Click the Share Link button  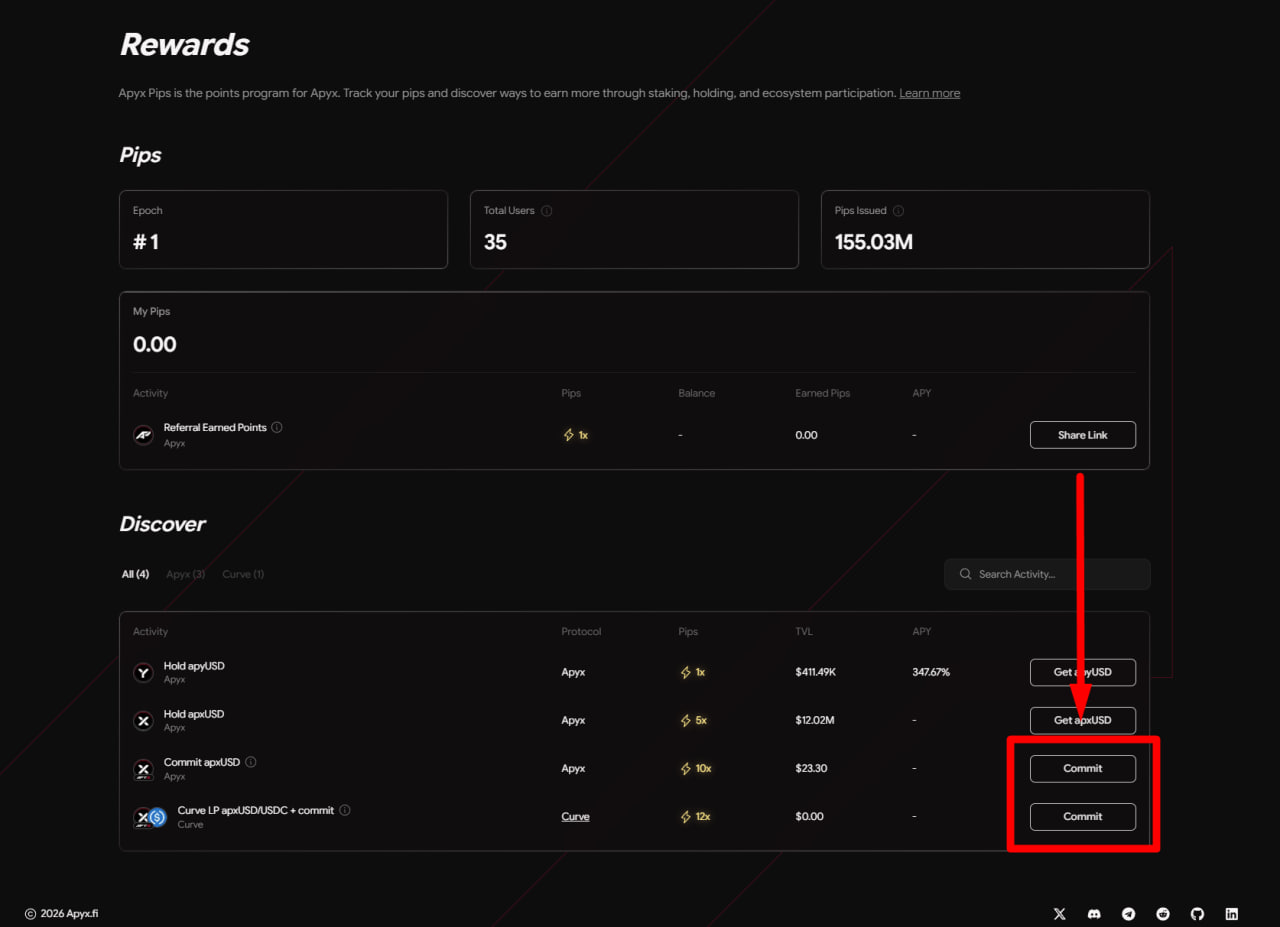[1083, 435]
